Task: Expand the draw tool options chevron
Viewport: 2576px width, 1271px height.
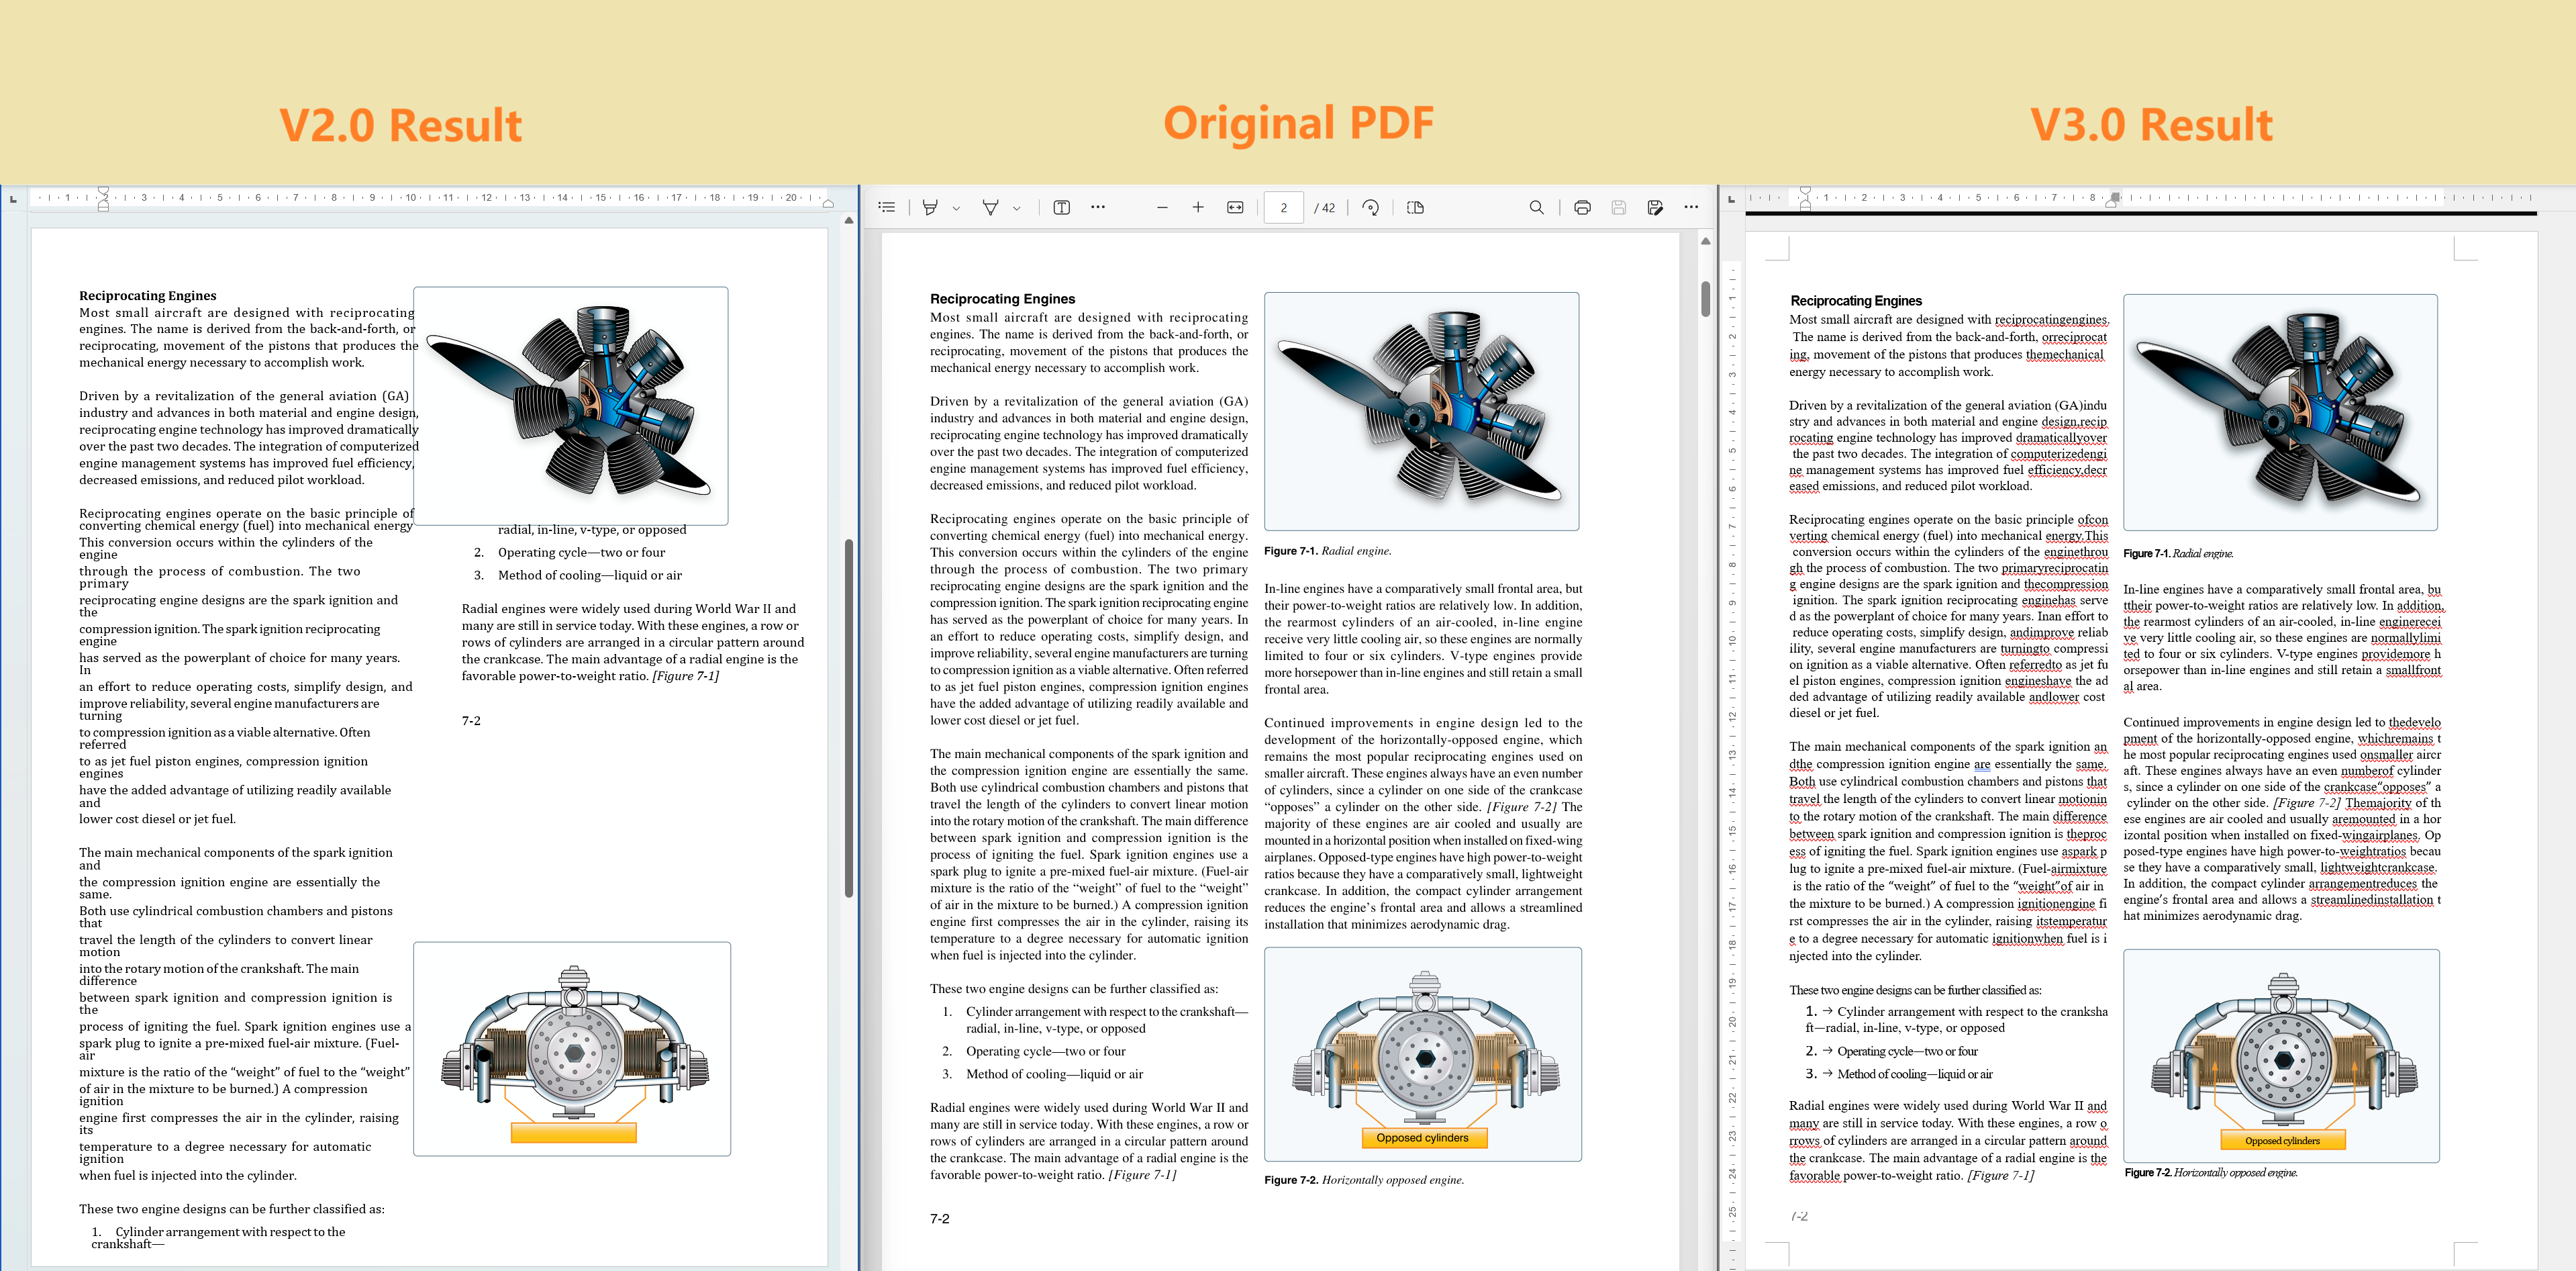Action: [1017, 207]
